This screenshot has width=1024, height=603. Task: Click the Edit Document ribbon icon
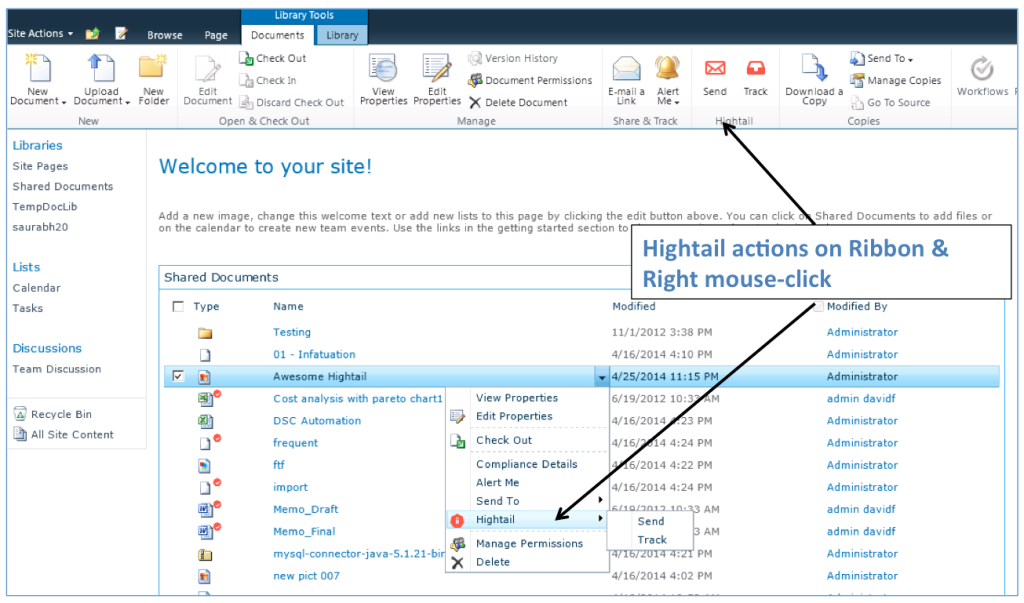(208, 70)
